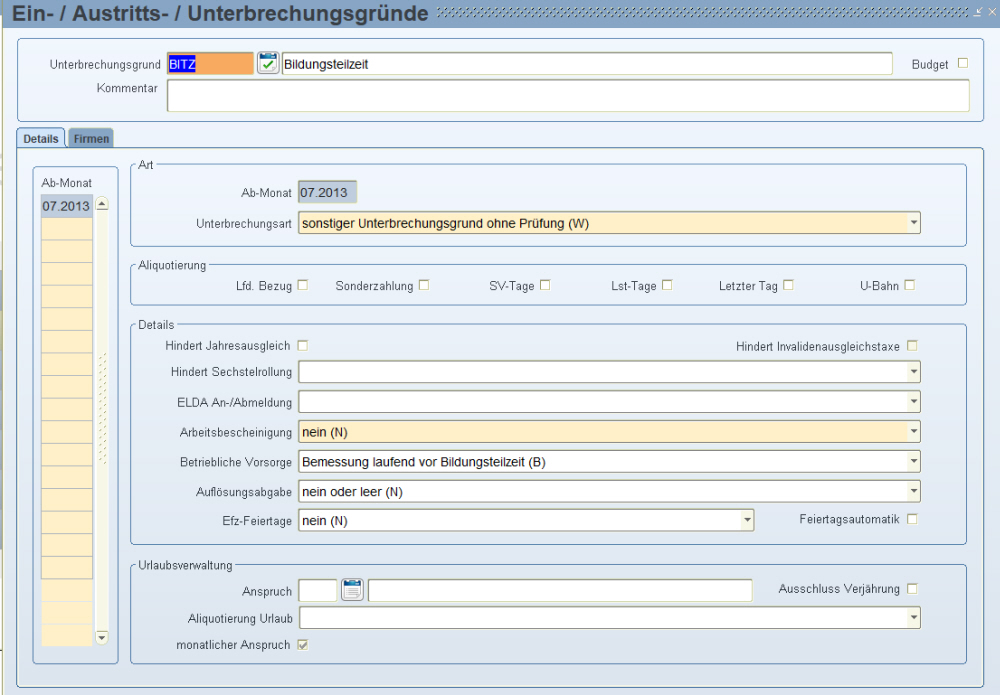Tick the Sonderzahlung checkbox
The height and width of the screenshot is (695, 1000).
coord(424,285)
